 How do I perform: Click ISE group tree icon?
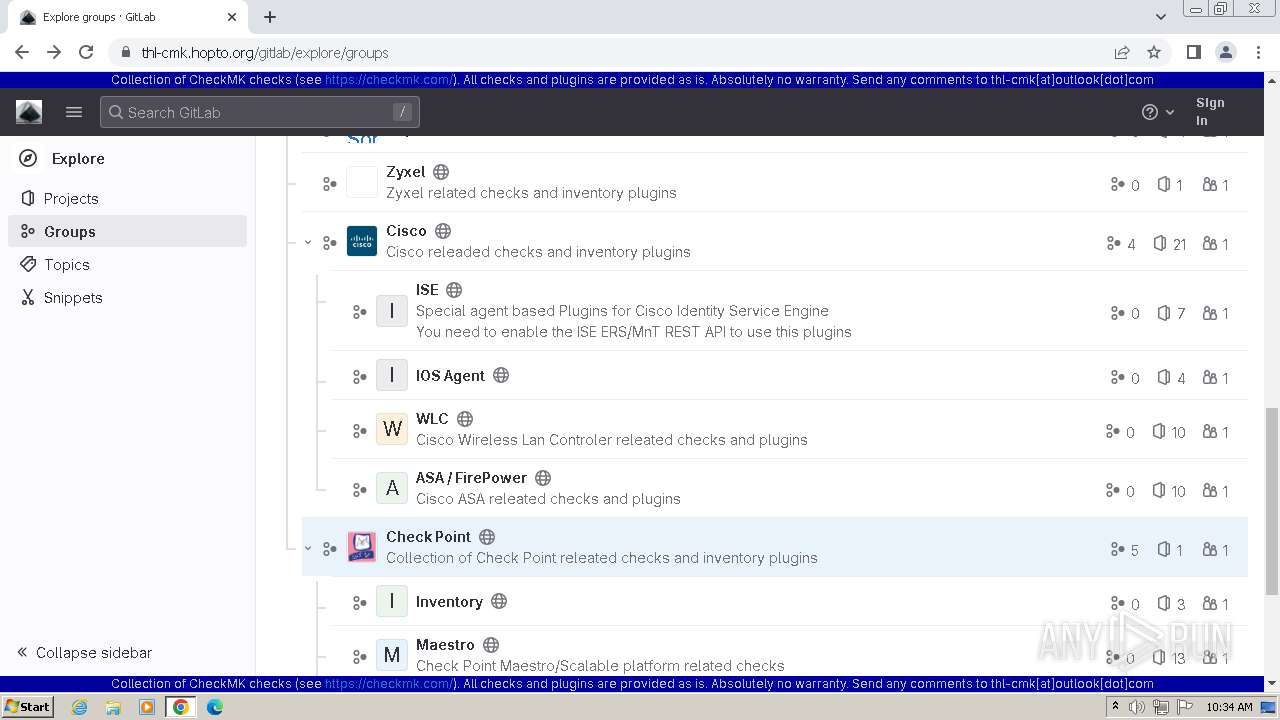359,312
